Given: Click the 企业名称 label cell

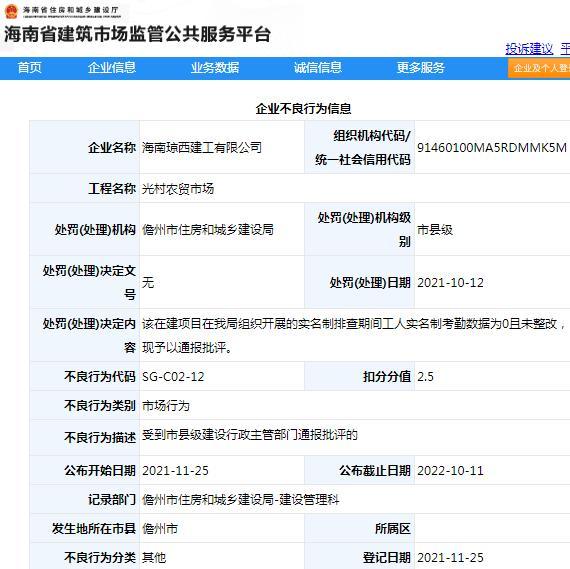Looking at the screenshot, I should [85, 147].
